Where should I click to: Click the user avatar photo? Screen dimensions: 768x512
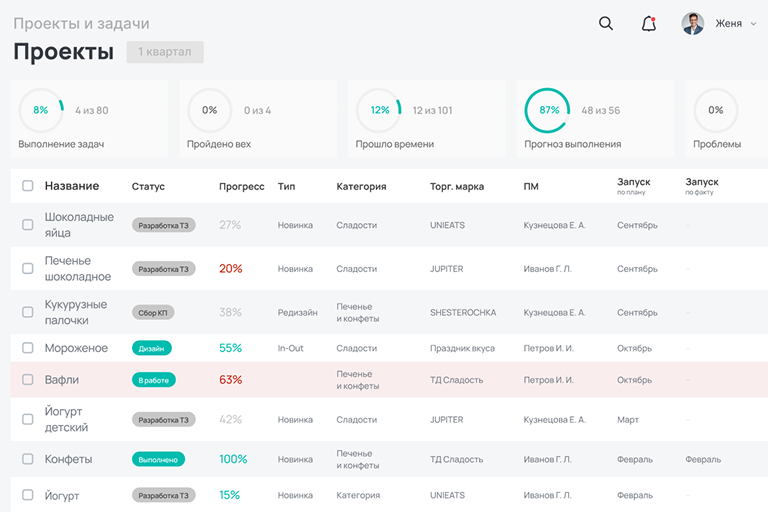coord(693,24)
